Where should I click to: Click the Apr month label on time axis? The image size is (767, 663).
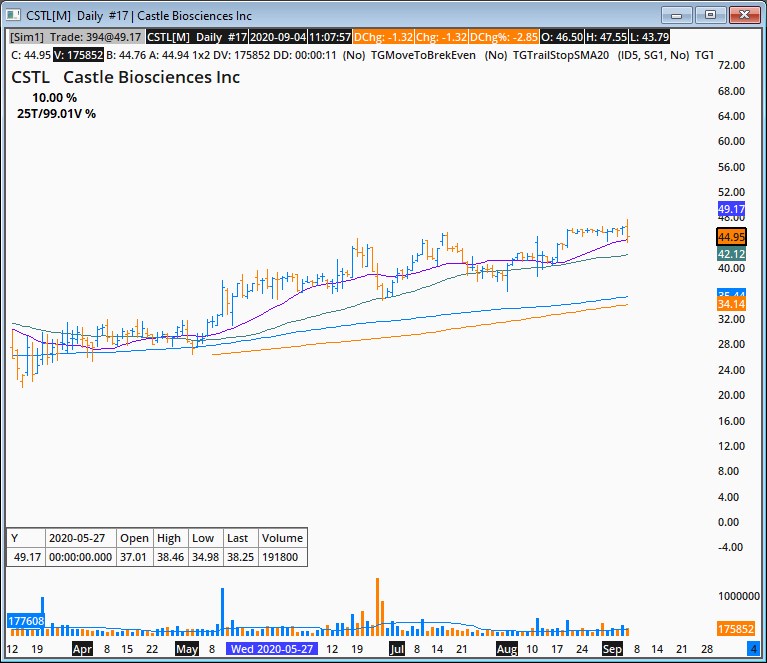82,649
